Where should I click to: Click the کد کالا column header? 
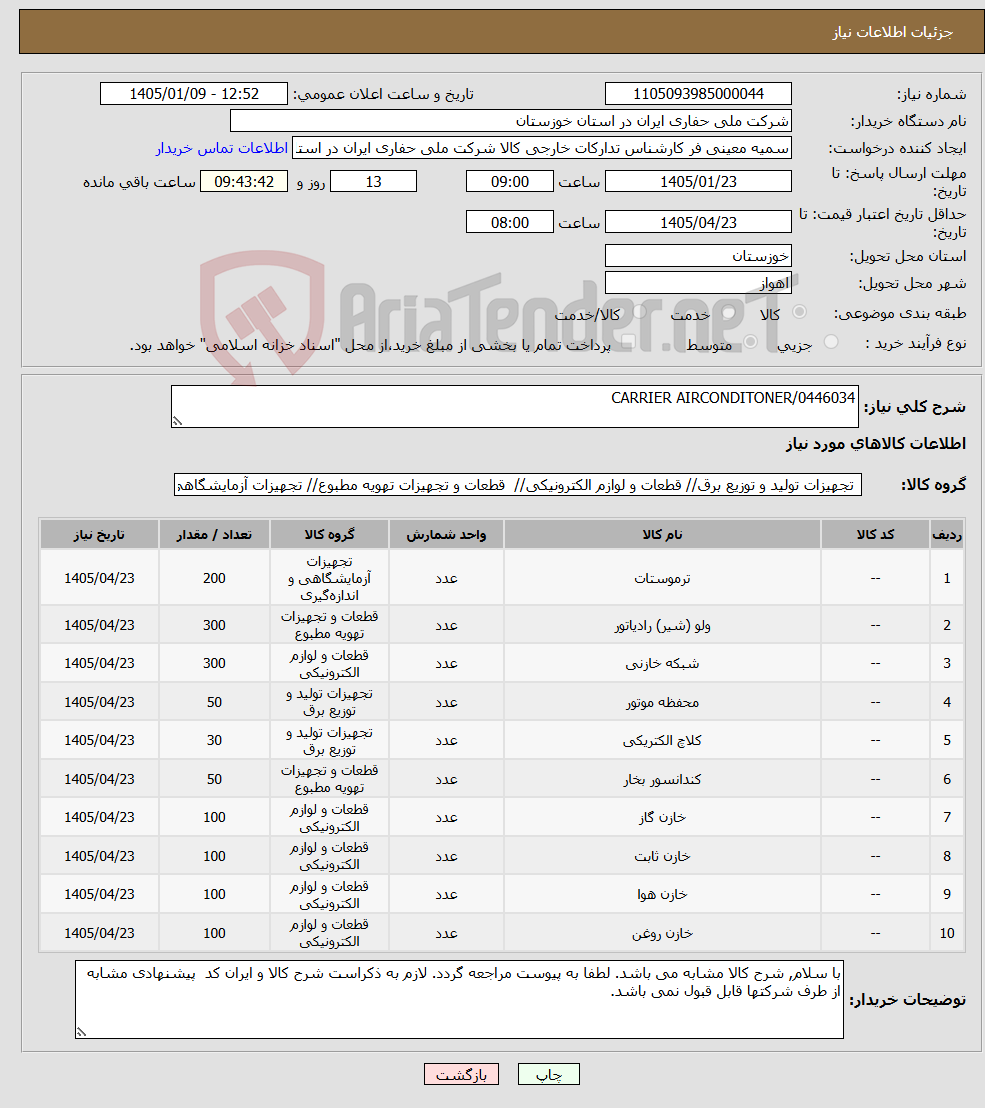pyautogui.click(x=875, y=534)
